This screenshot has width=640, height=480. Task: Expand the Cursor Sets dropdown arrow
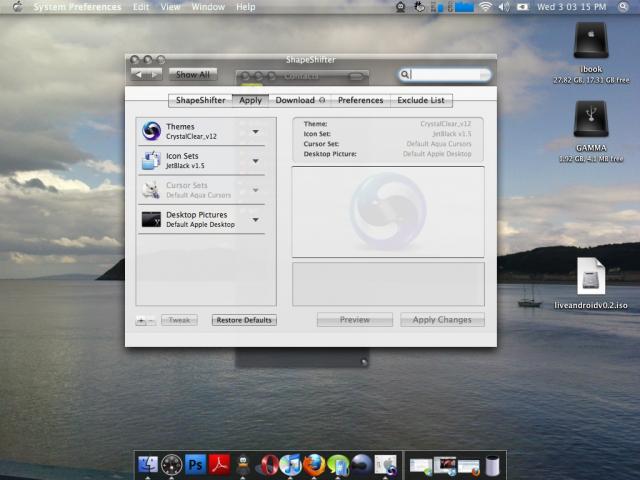click(256, 190)
